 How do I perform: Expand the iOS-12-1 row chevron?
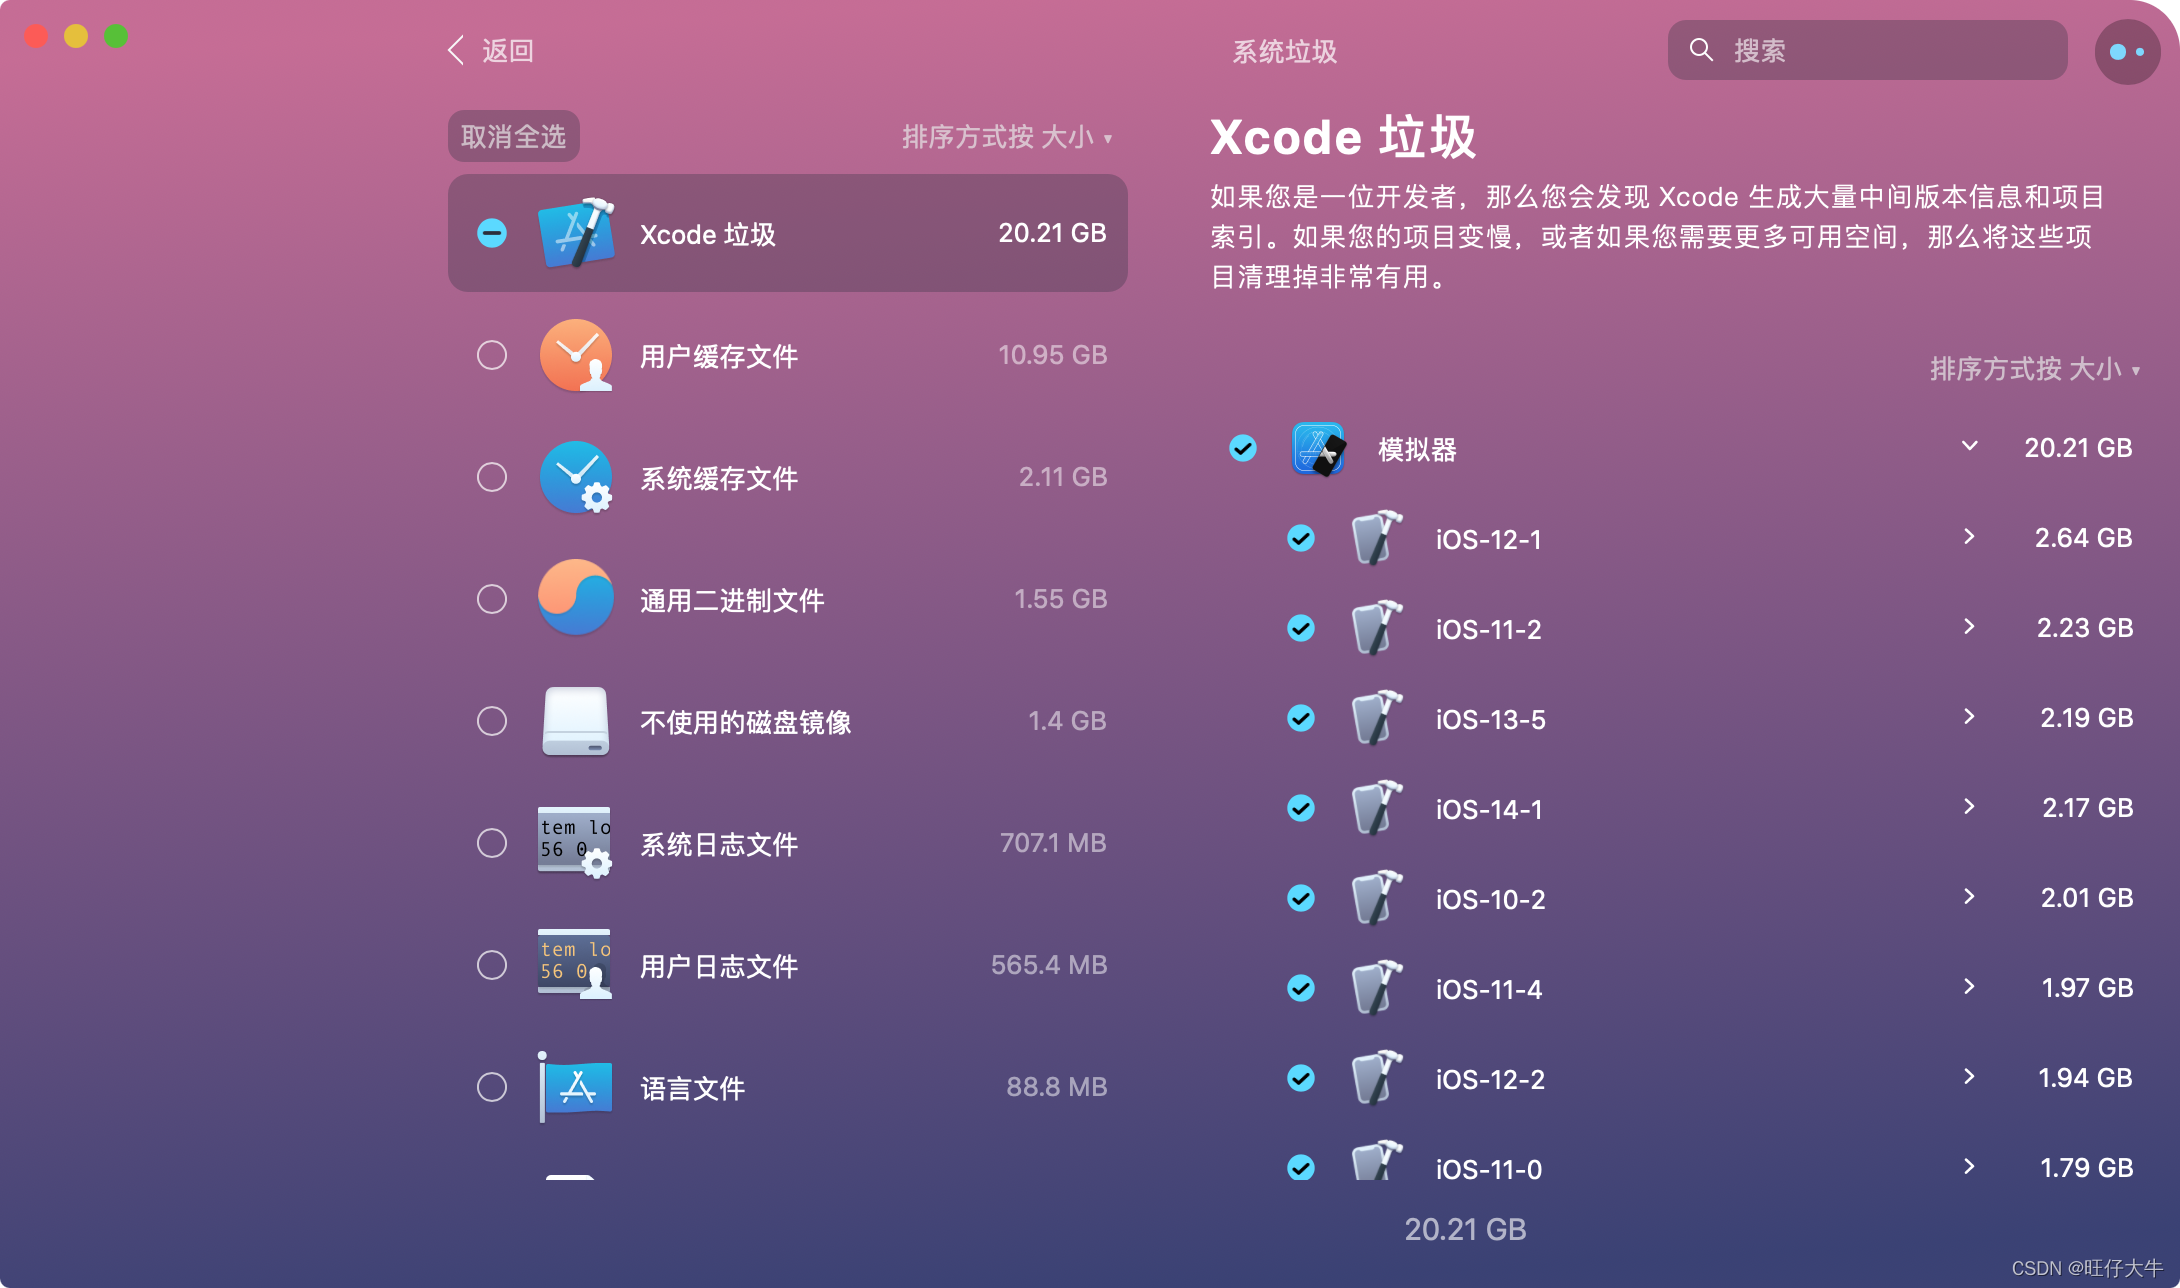pyautogui.click(x=1969, y=536)
